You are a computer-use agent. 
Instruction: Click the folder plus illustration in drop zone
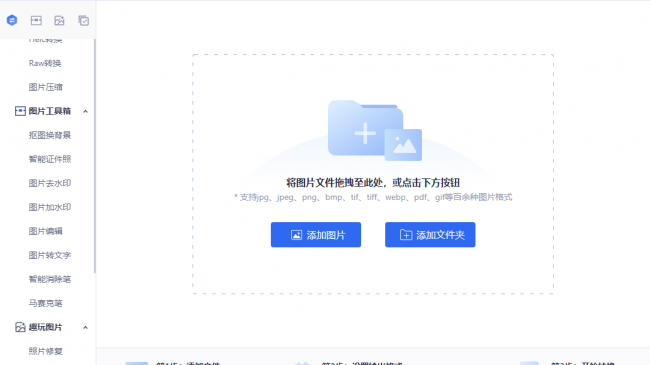(375, 130)
